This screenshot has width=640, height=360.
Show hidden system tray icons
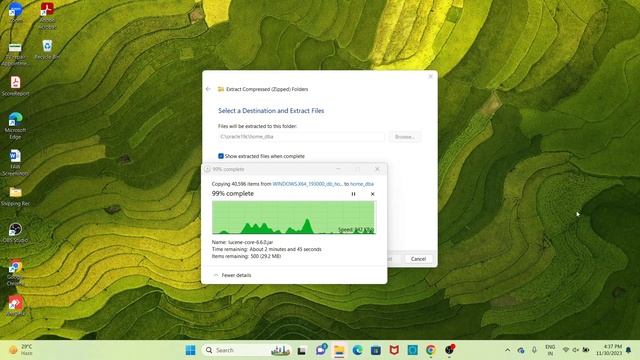(x=507, y=350)
